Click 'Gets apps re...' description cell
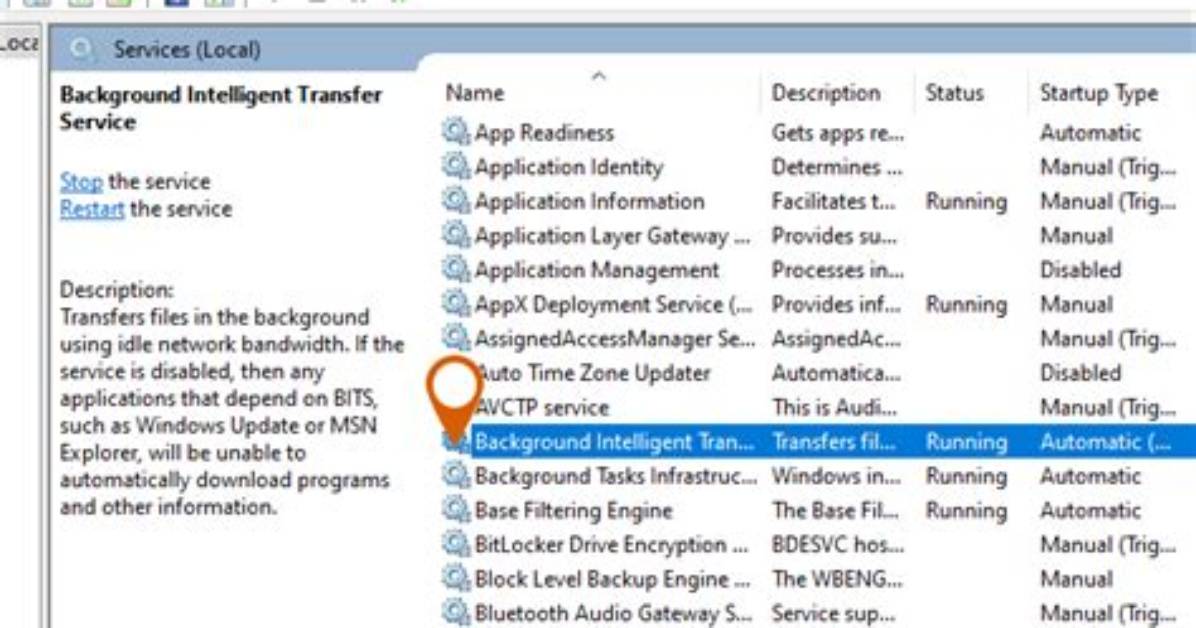The height and width of the screenshot is (628, 1196). tap(838, 133)
